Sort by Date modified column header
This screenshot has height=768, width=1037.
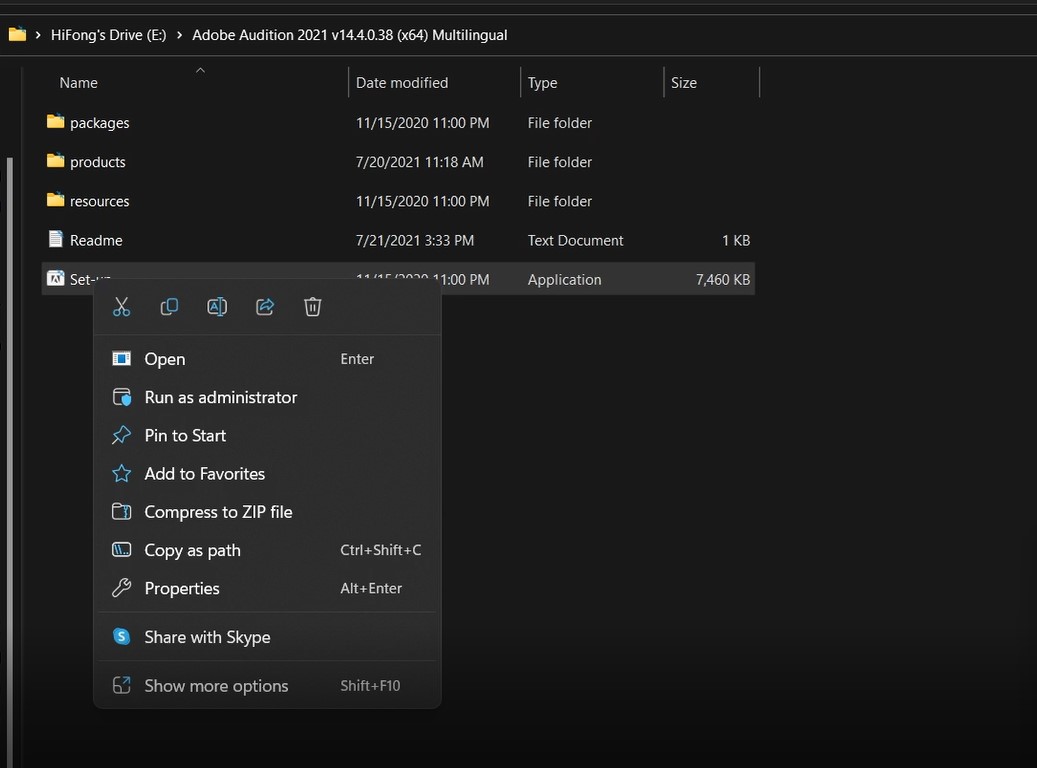tap(402, 83)
